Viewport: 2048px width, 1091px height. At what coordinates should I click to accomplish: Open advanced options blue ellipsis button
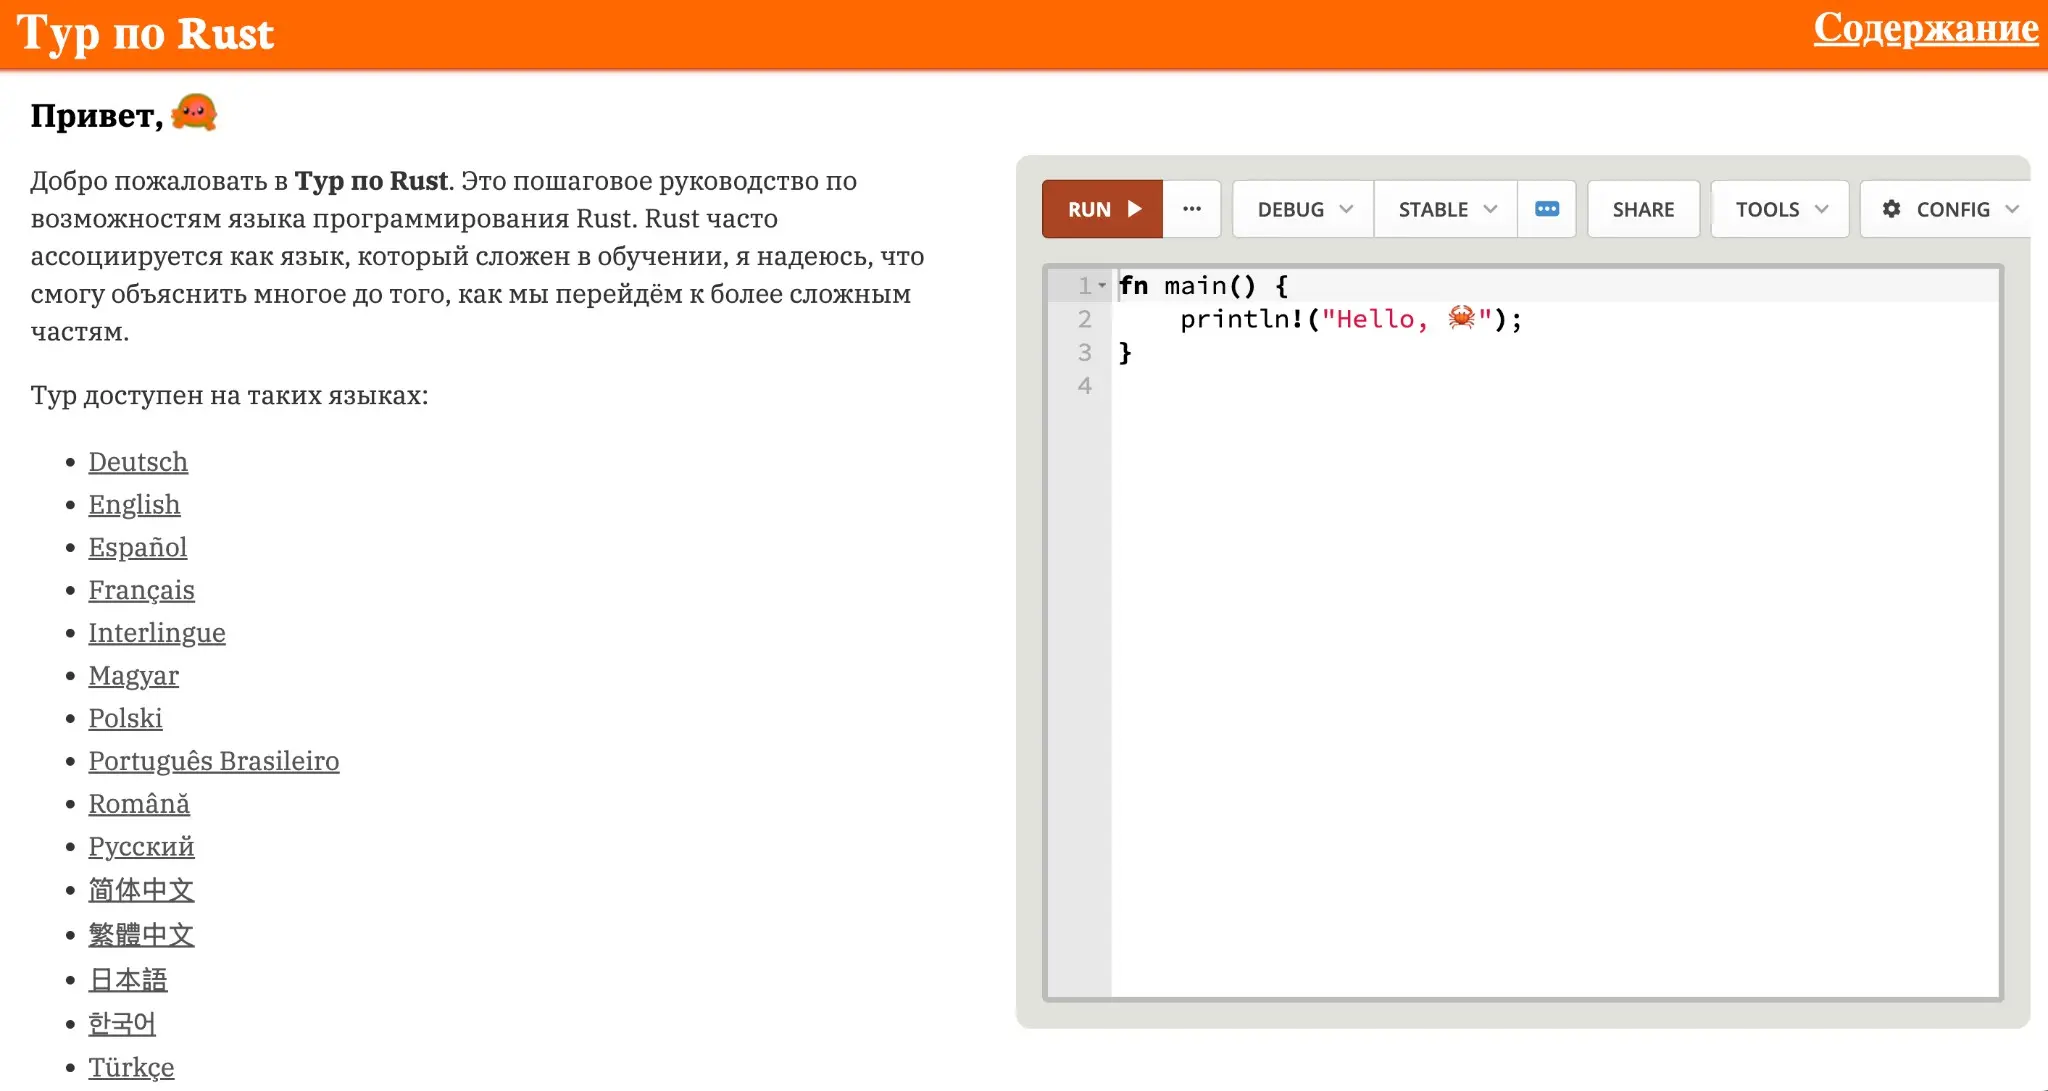(1547, 209)
